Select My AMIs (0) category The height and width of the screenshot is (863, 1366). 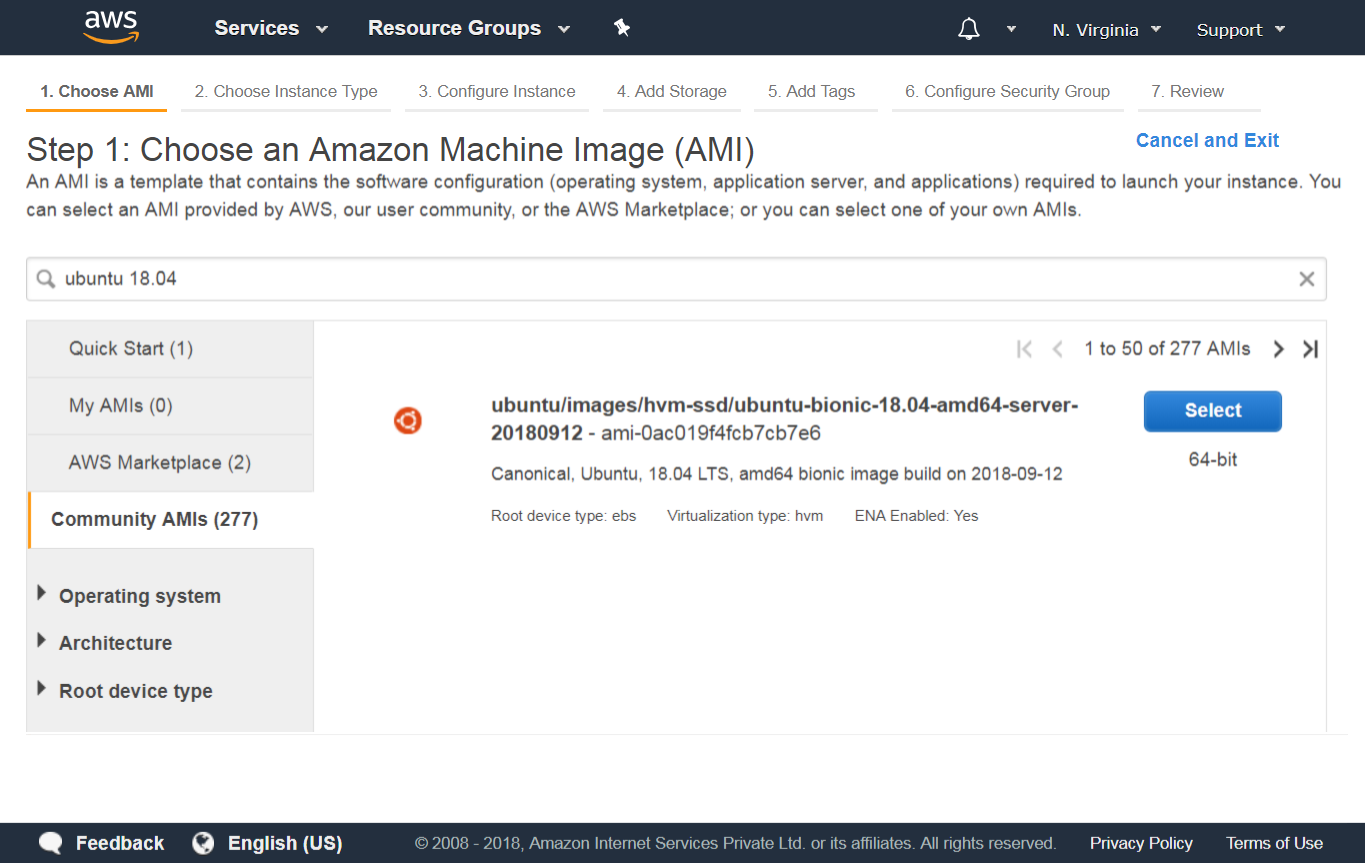(x=171, y=406)
